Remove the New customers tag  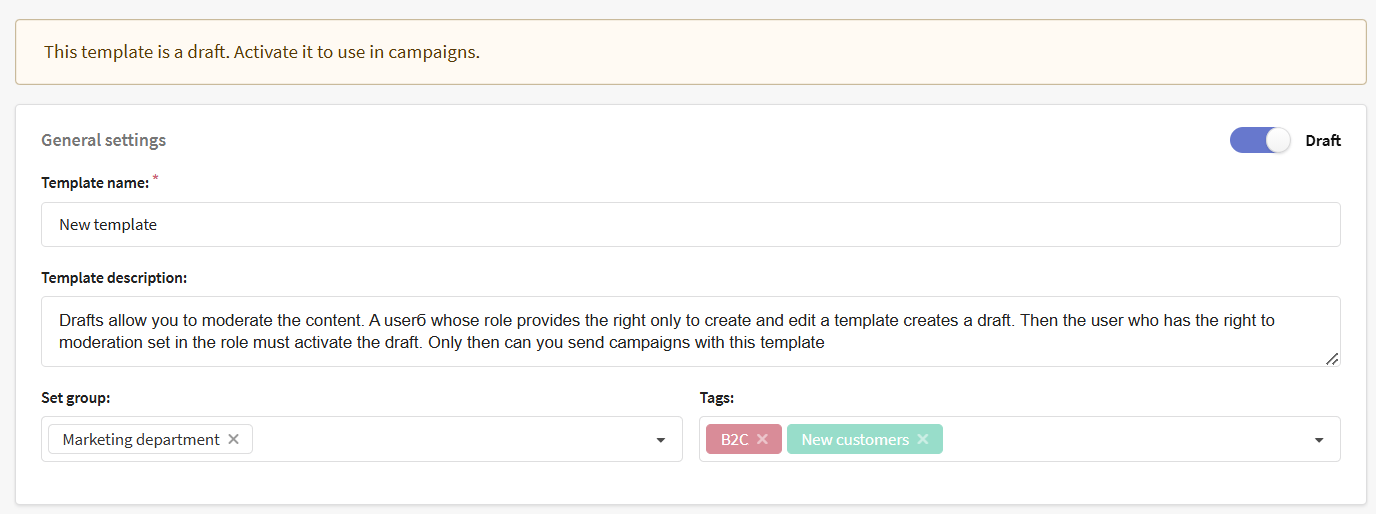923,439
